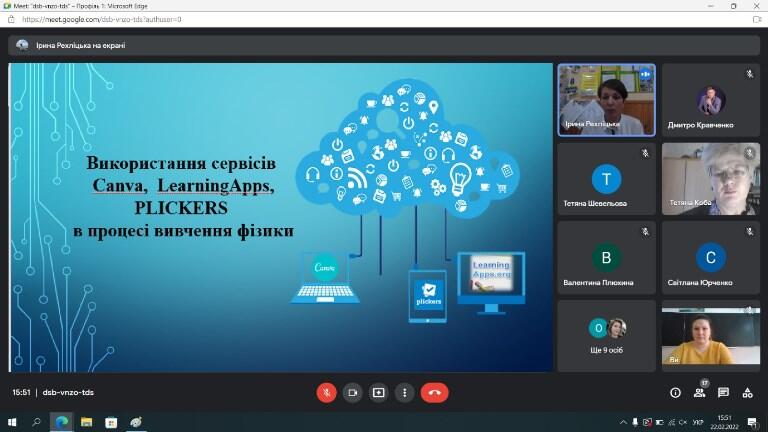Show participants list icon
The width and height of the screenshot is (768, 432).
[x=699, y=392]
